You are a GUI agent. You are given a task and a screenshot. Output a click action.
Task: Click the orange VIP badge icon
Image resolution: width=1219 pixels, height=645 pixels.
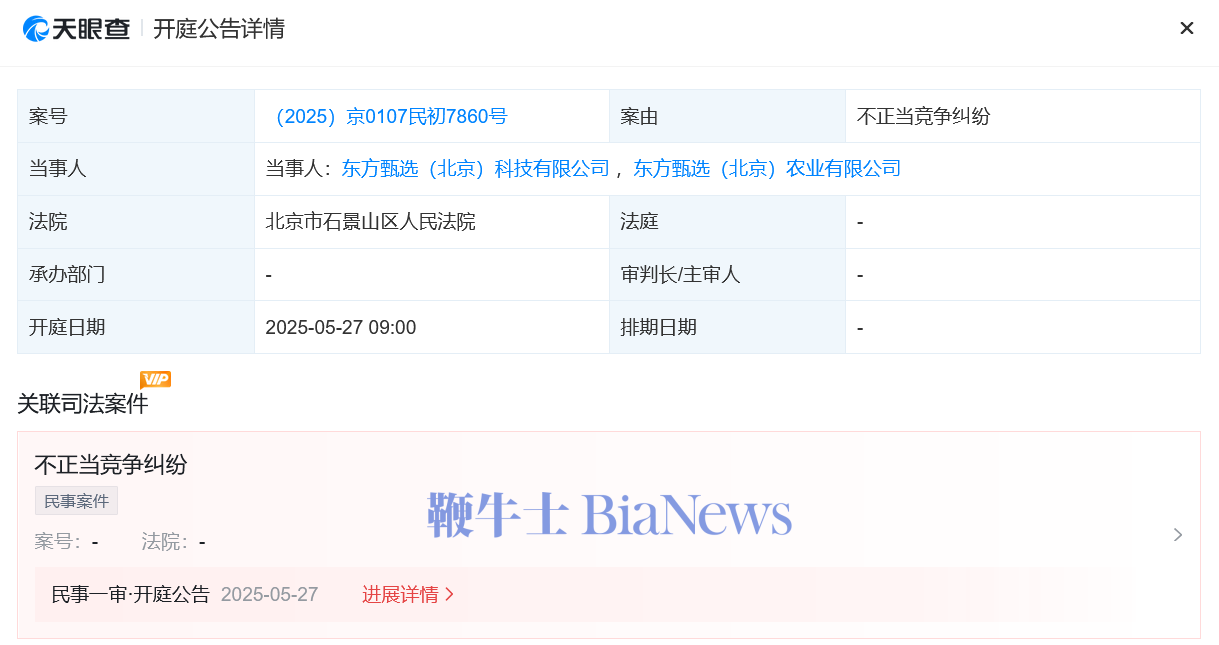(x=155, y=379)
